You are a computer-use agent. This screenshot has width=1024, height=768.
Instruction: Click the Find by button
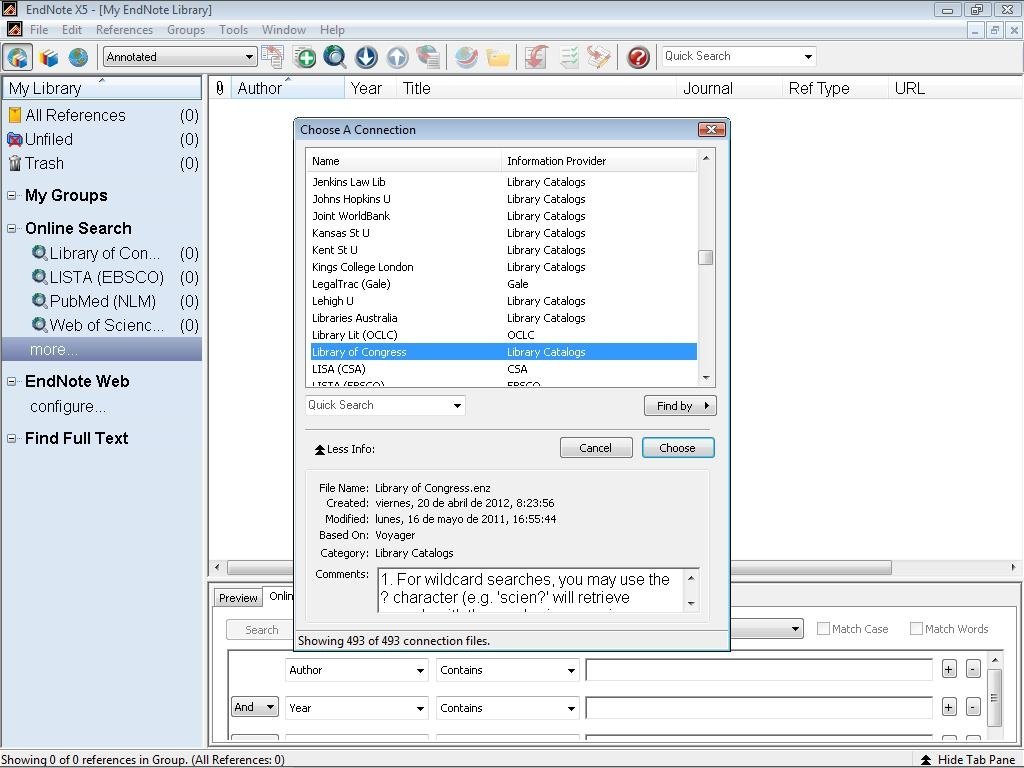click(x=680, y=406)
